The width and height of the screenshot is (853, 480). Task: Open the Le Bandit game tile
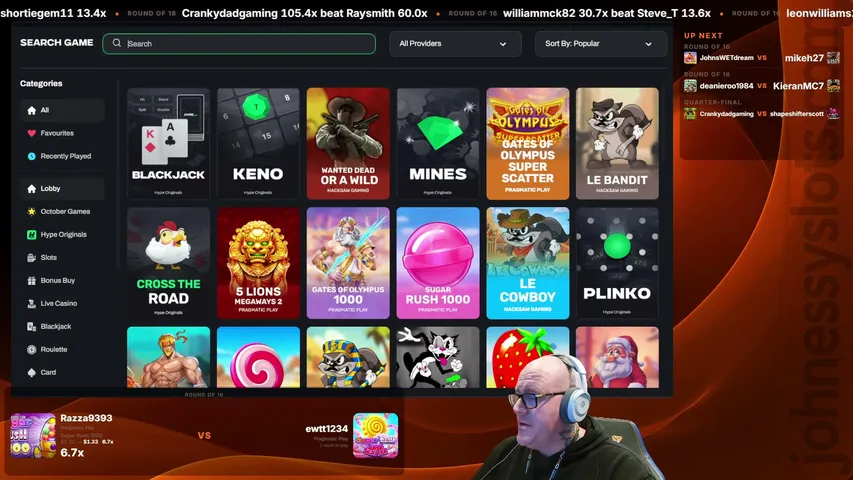point(617,144)
